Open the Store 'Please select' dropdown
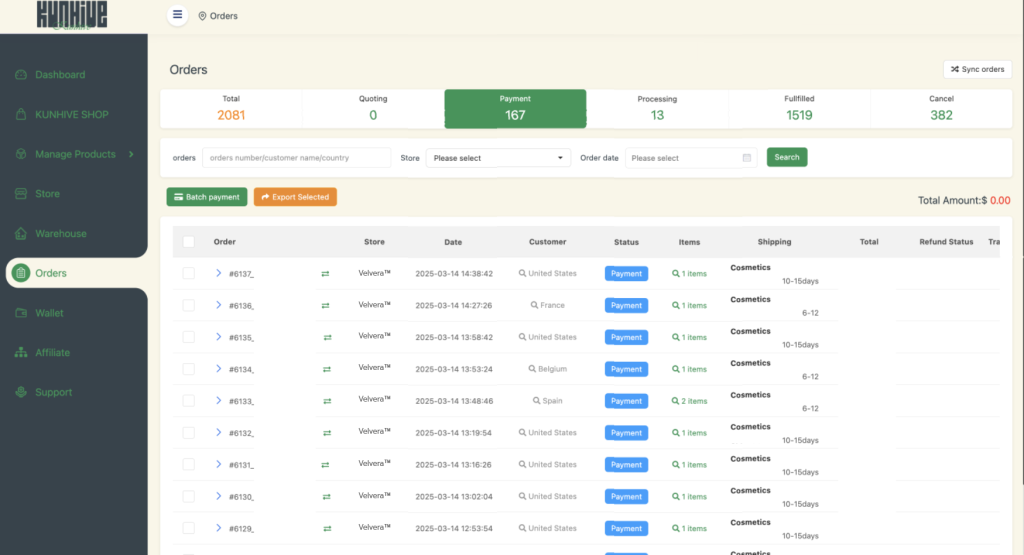 (x=498, y=158)
